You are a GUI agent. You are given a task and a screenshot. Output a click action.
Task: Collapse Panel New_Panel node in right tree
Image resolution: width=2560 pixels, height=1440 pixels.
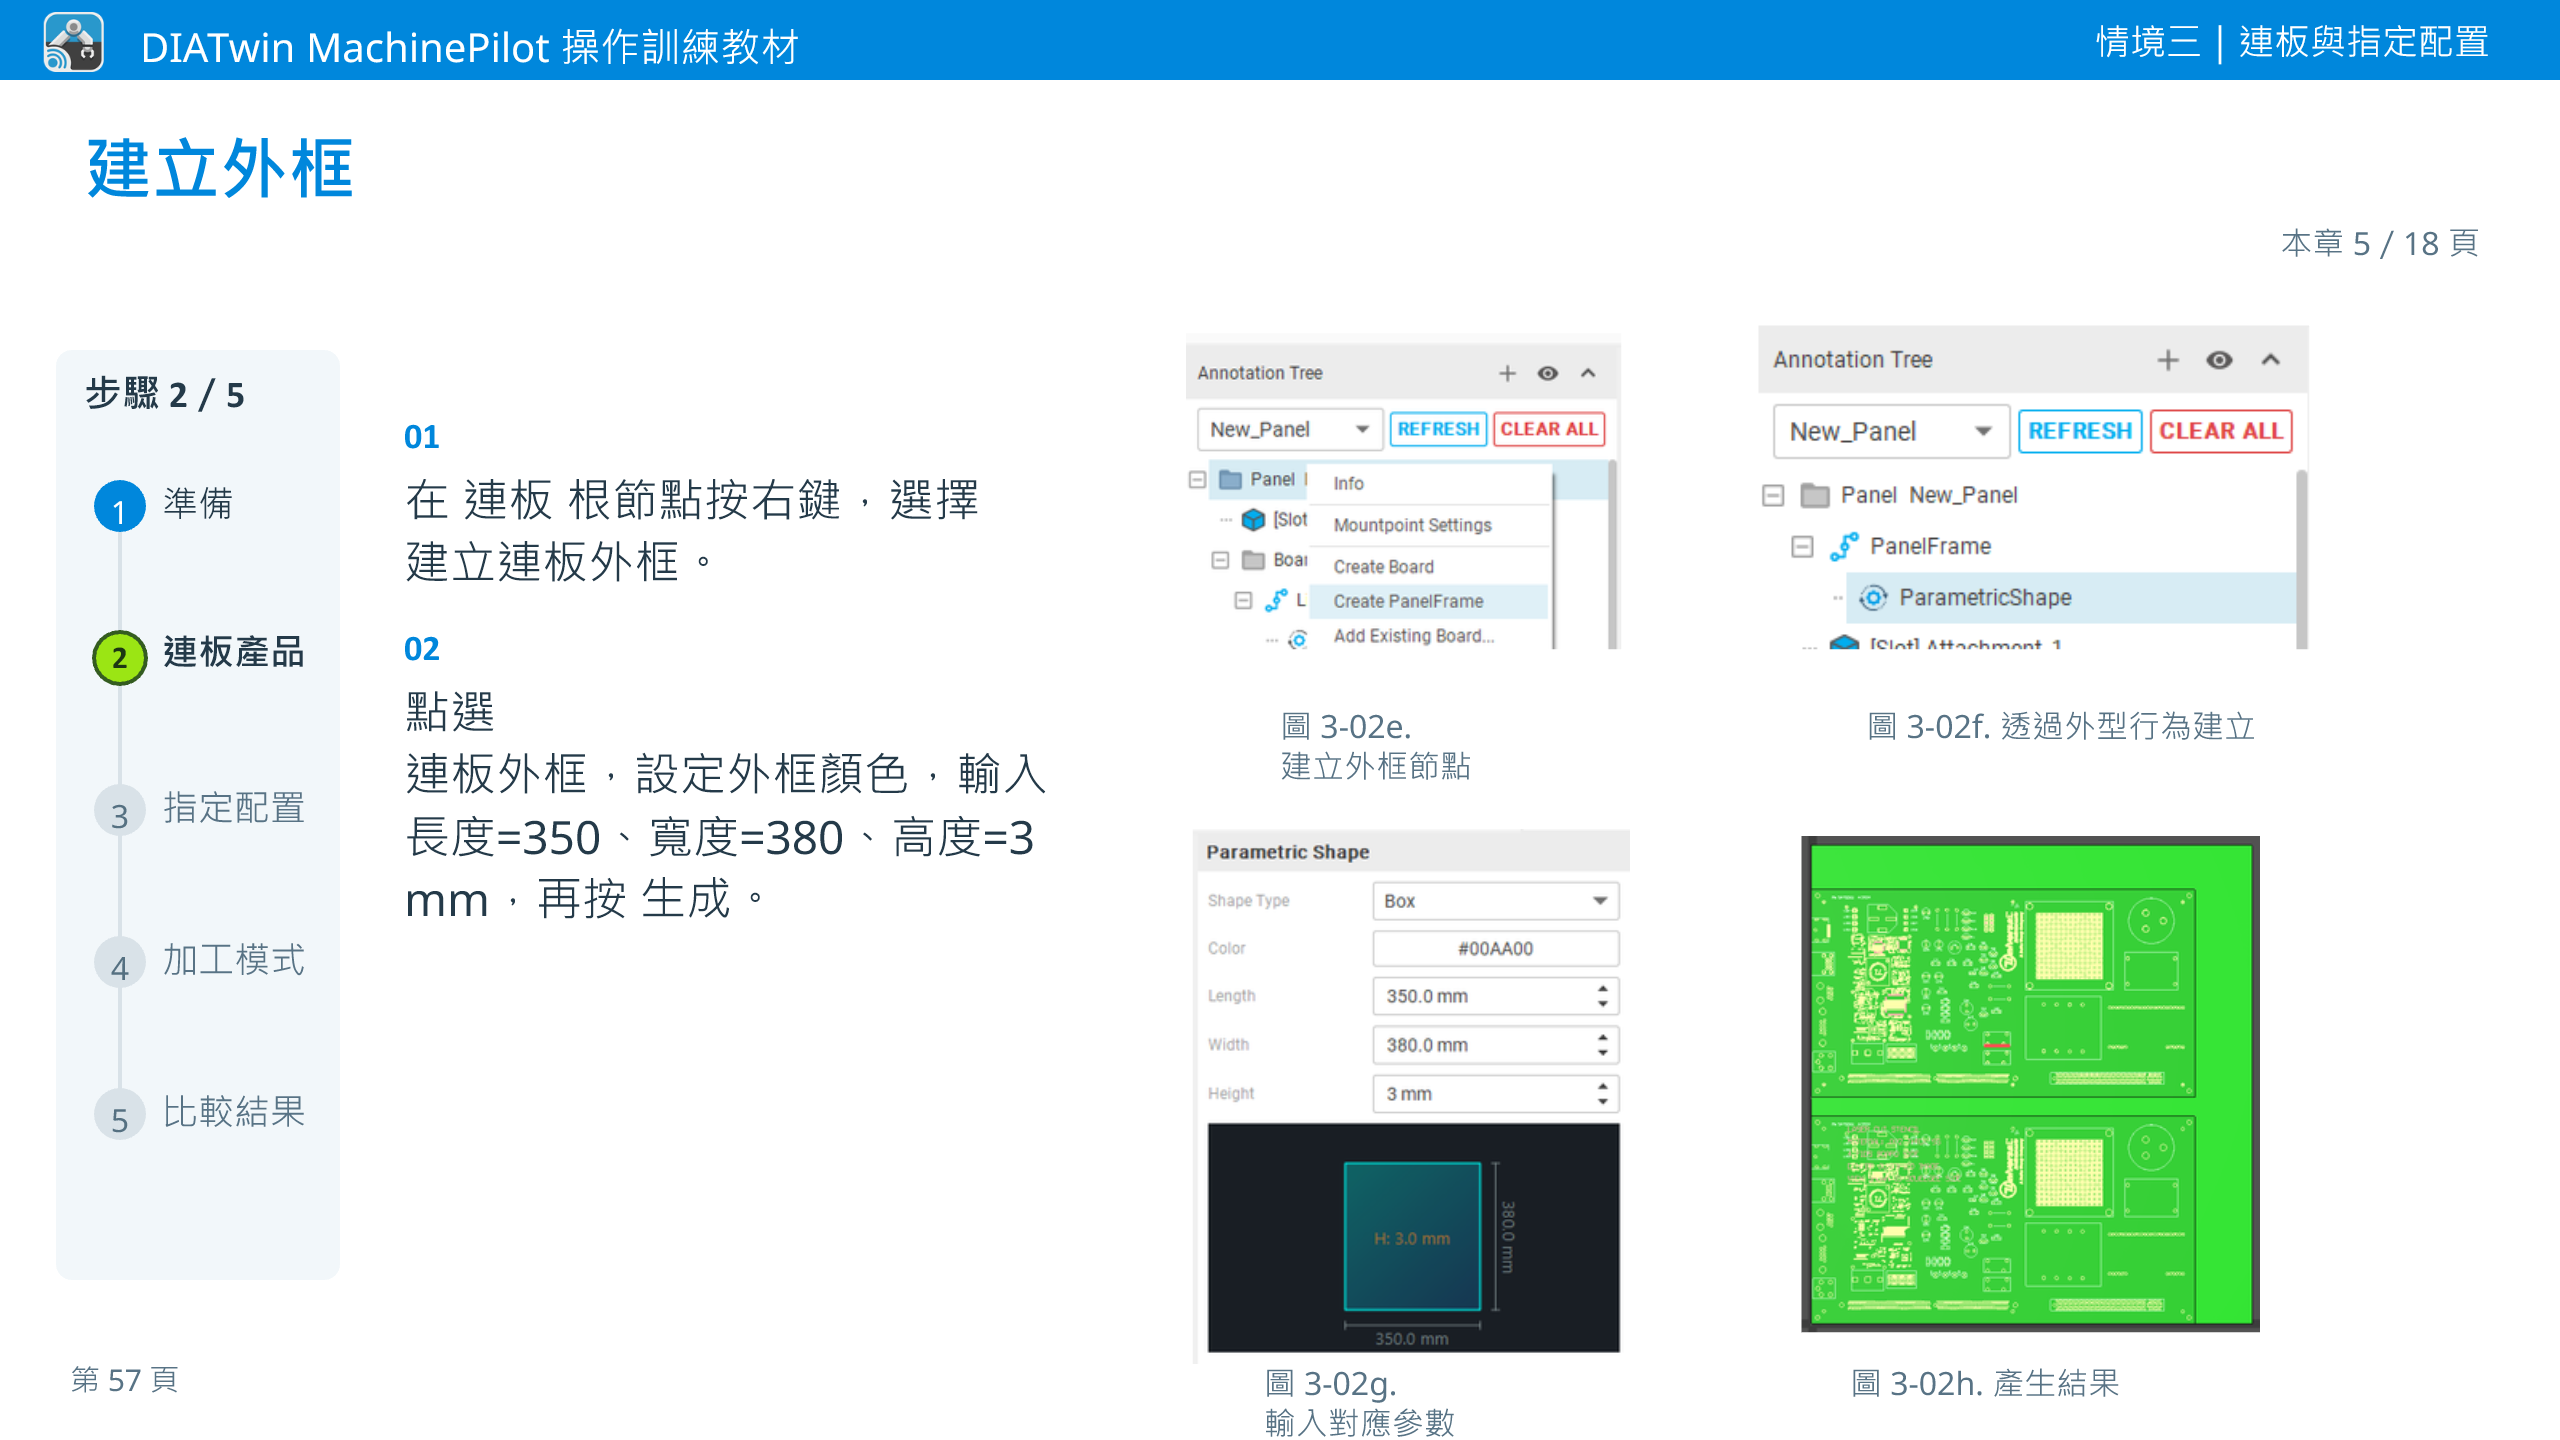(x=1773, y=496)
